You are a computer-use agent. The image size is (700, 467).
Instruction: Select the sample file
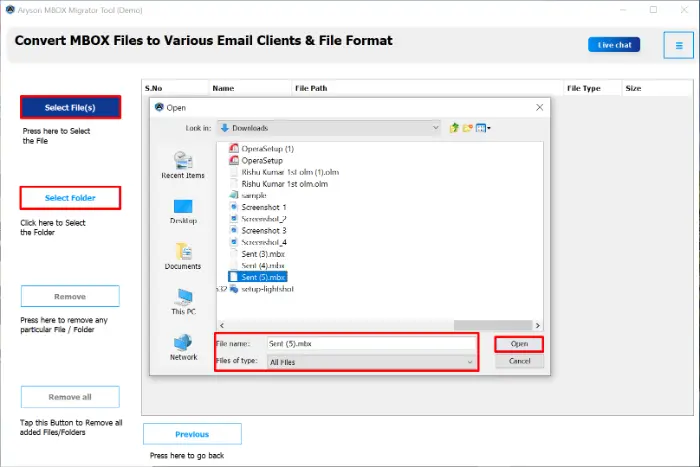(248, 195)
